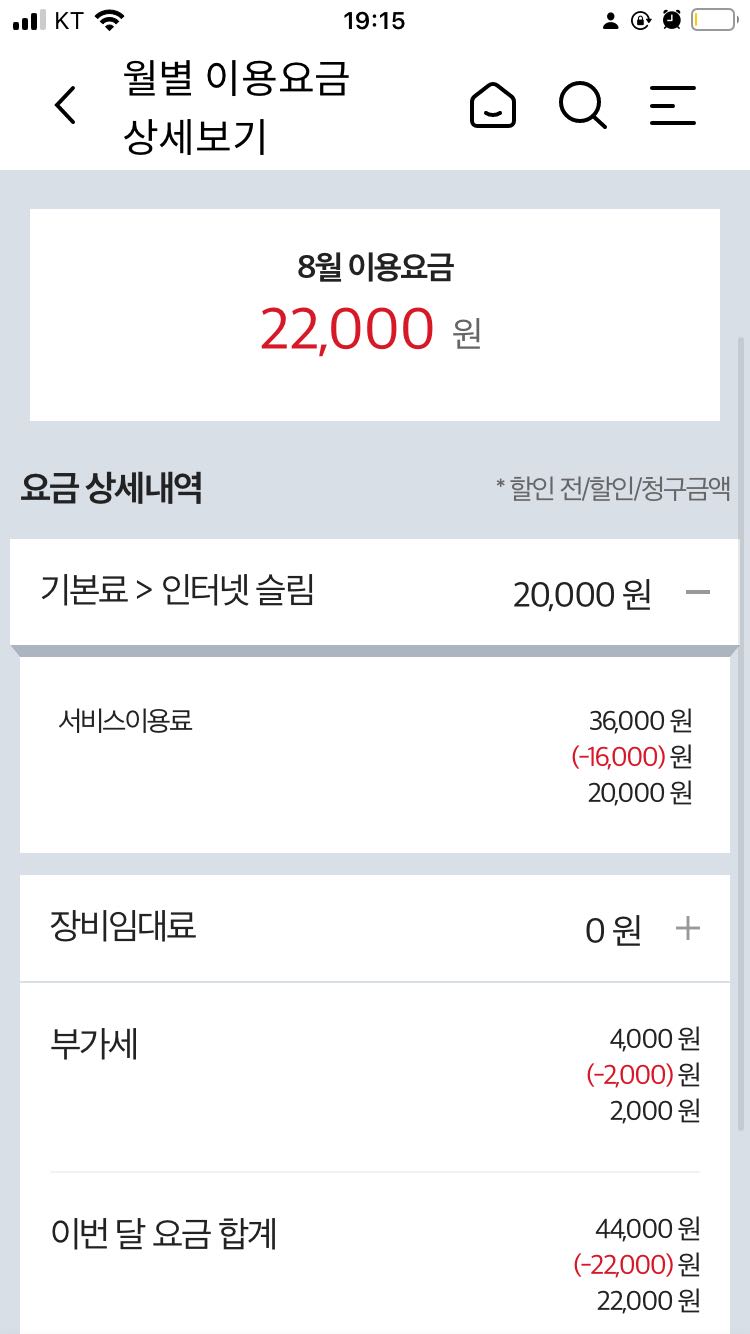Image resolution: width=750 pixels, height=1334 pixels.
Task: Tap the 22,000 원 total amount
Action: 370,330
